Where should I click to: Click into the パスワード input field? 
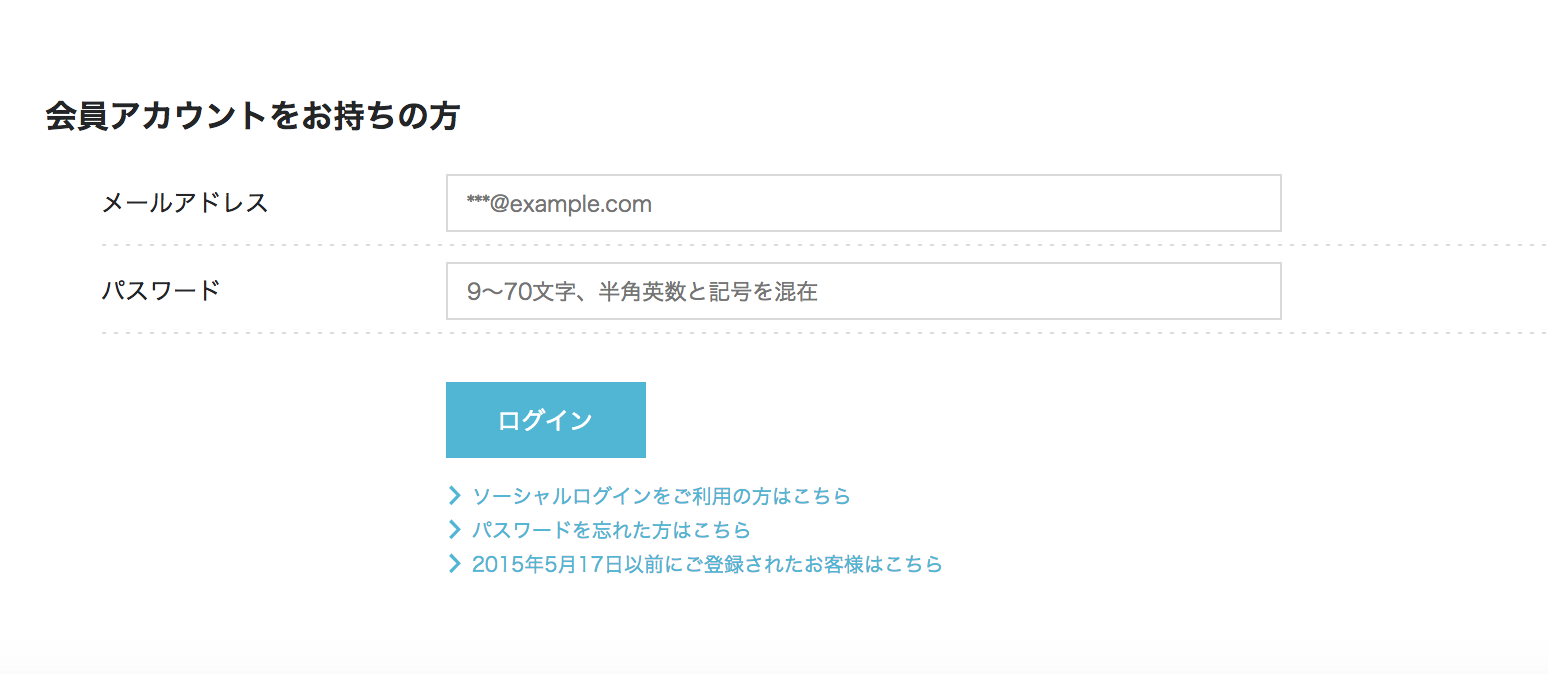(863, 291)
